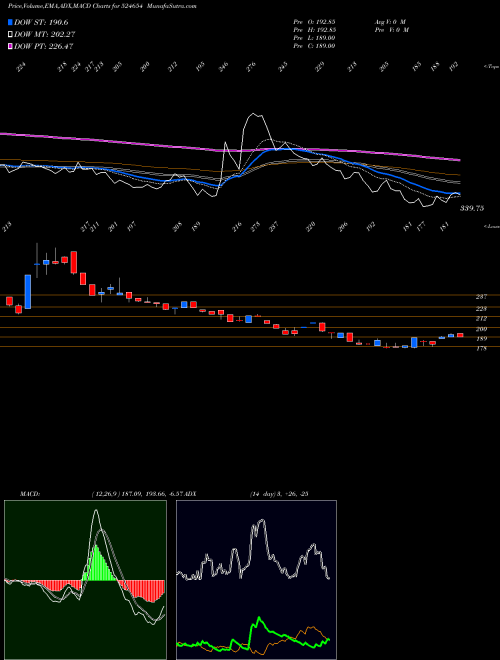500x660 pixels.
Task: Click the 276 high label above the peak
Action: click(x=251, y=67)
